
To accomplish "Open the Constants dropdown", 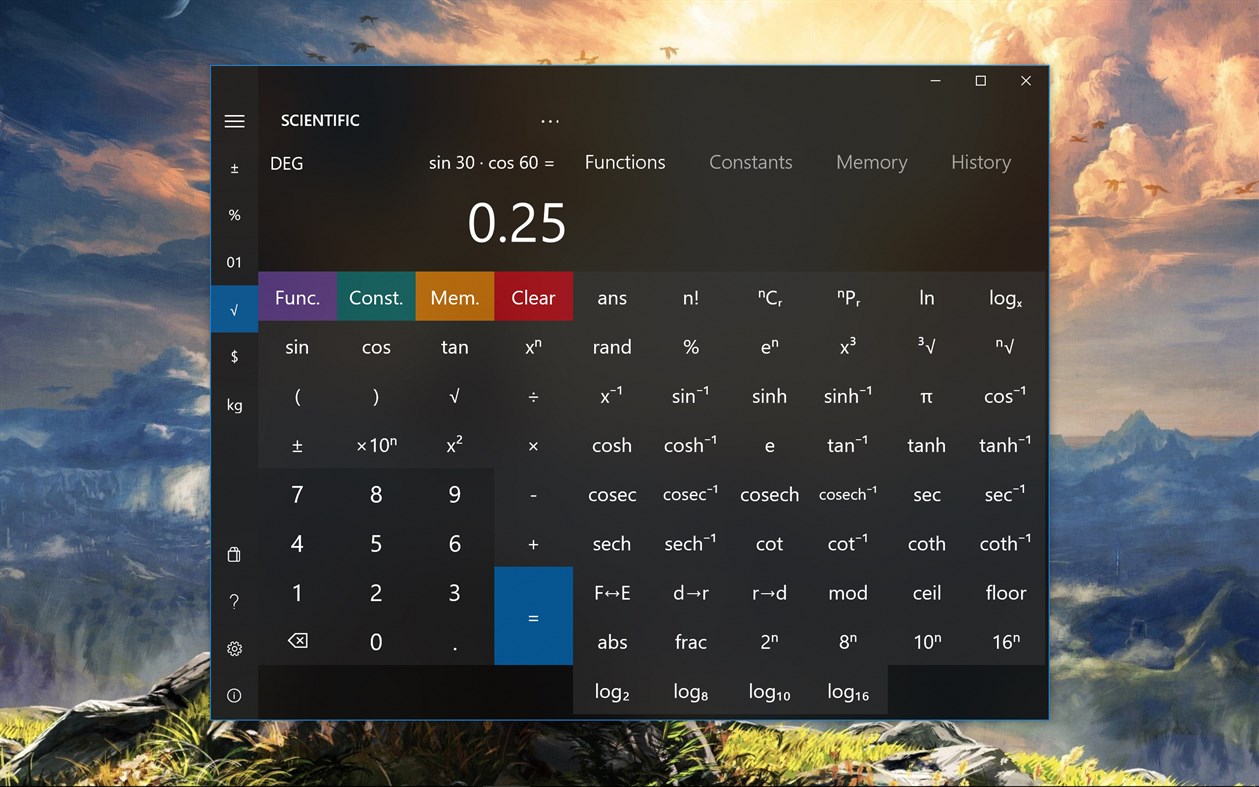I will click(750, 162).
